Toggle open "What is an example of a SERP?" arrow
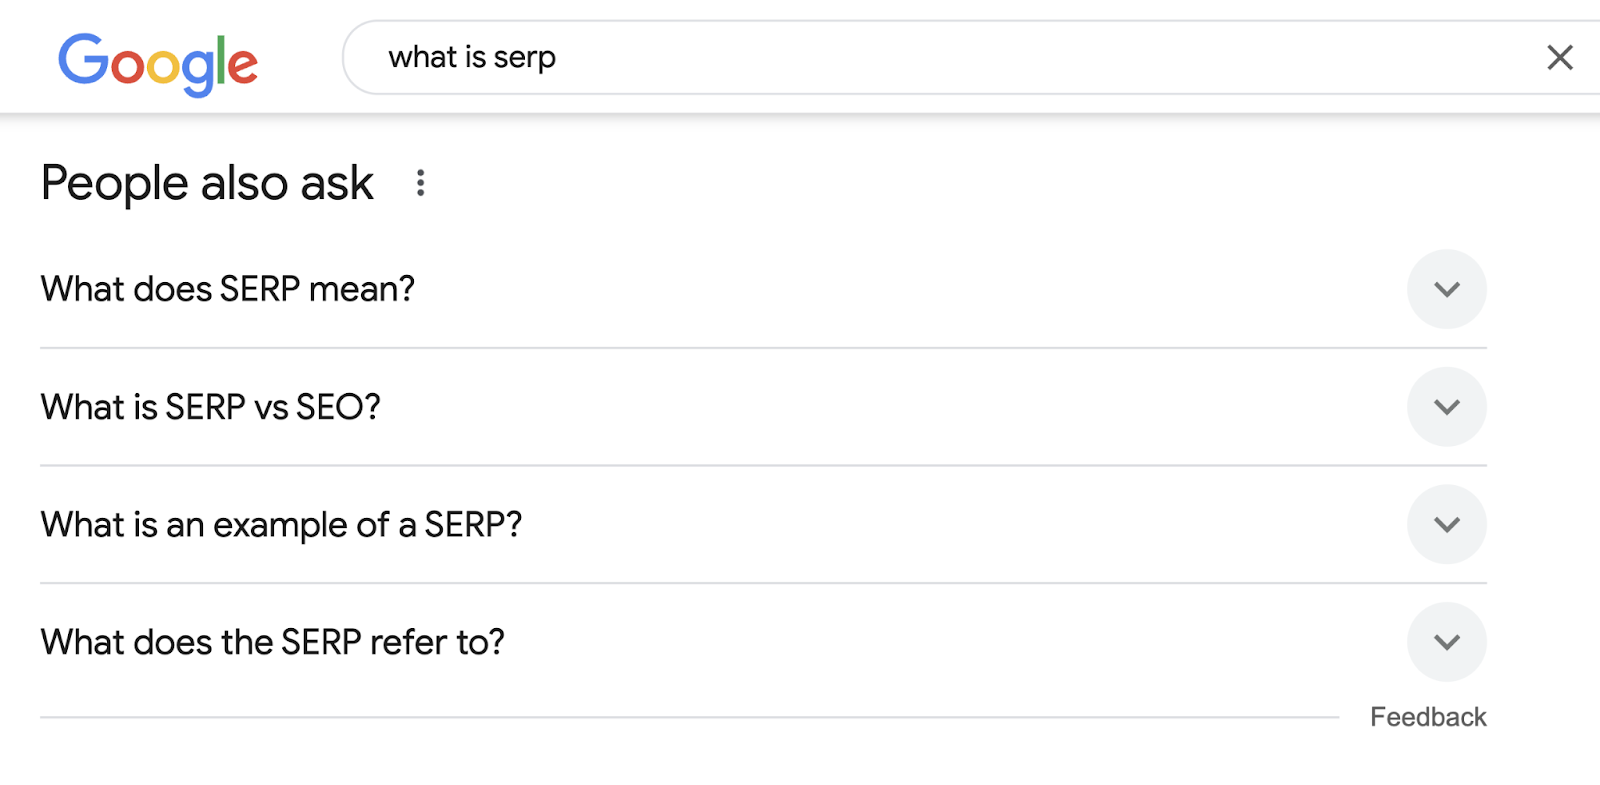The width and height of the screenshot is (1600, 785). pyautogui.click(x=1446, y=524)
